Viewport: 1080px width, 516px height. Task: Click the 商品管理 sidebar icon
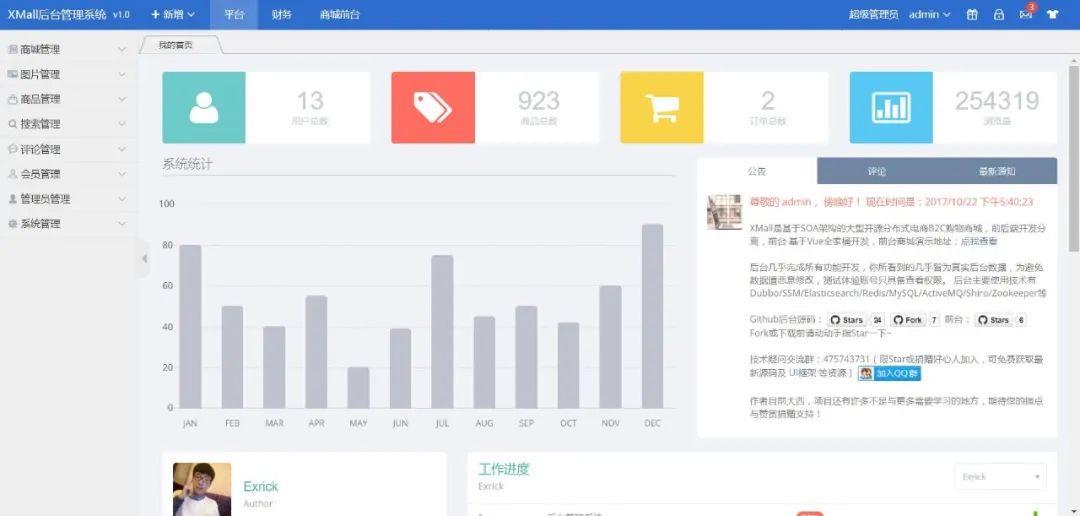click(12, 99)
